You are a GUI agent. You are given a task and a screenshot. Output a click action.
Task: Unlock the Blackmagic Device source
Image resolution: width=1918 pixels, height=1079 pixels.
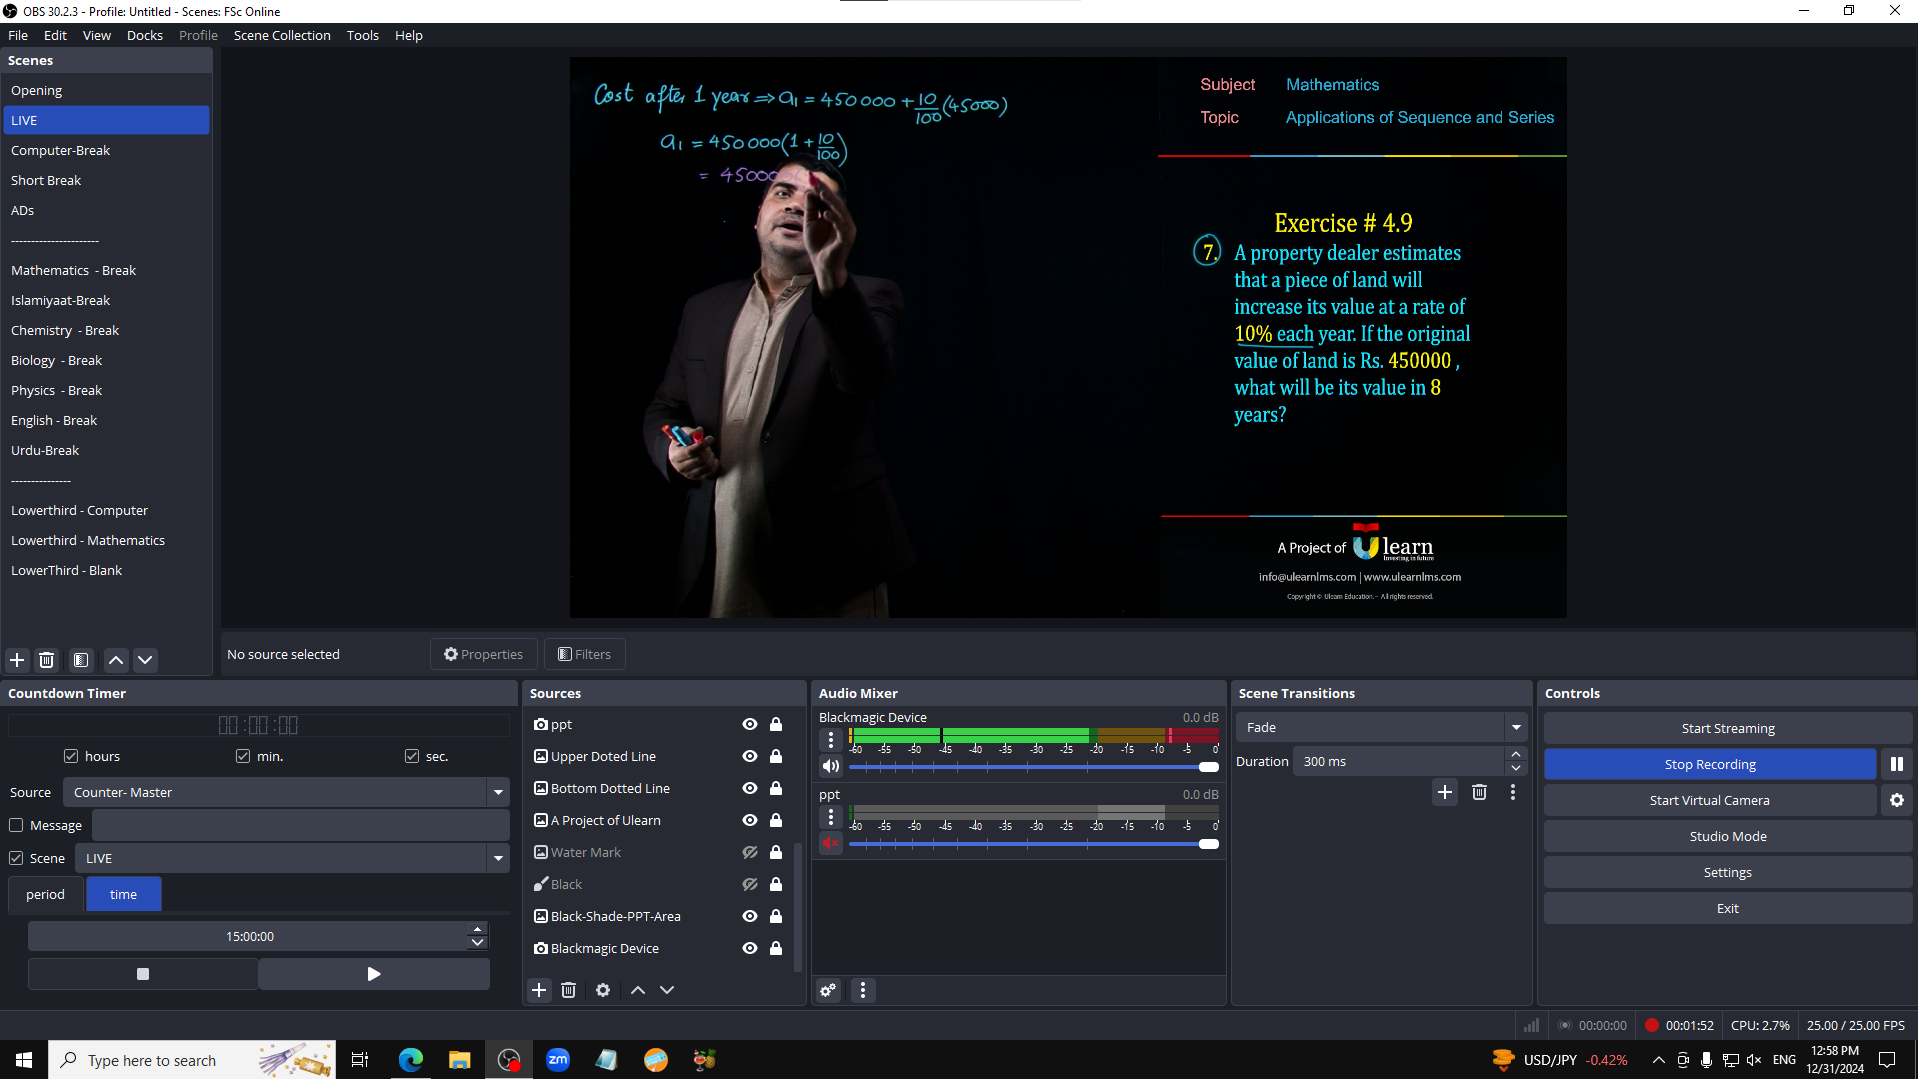pos(776,948)
